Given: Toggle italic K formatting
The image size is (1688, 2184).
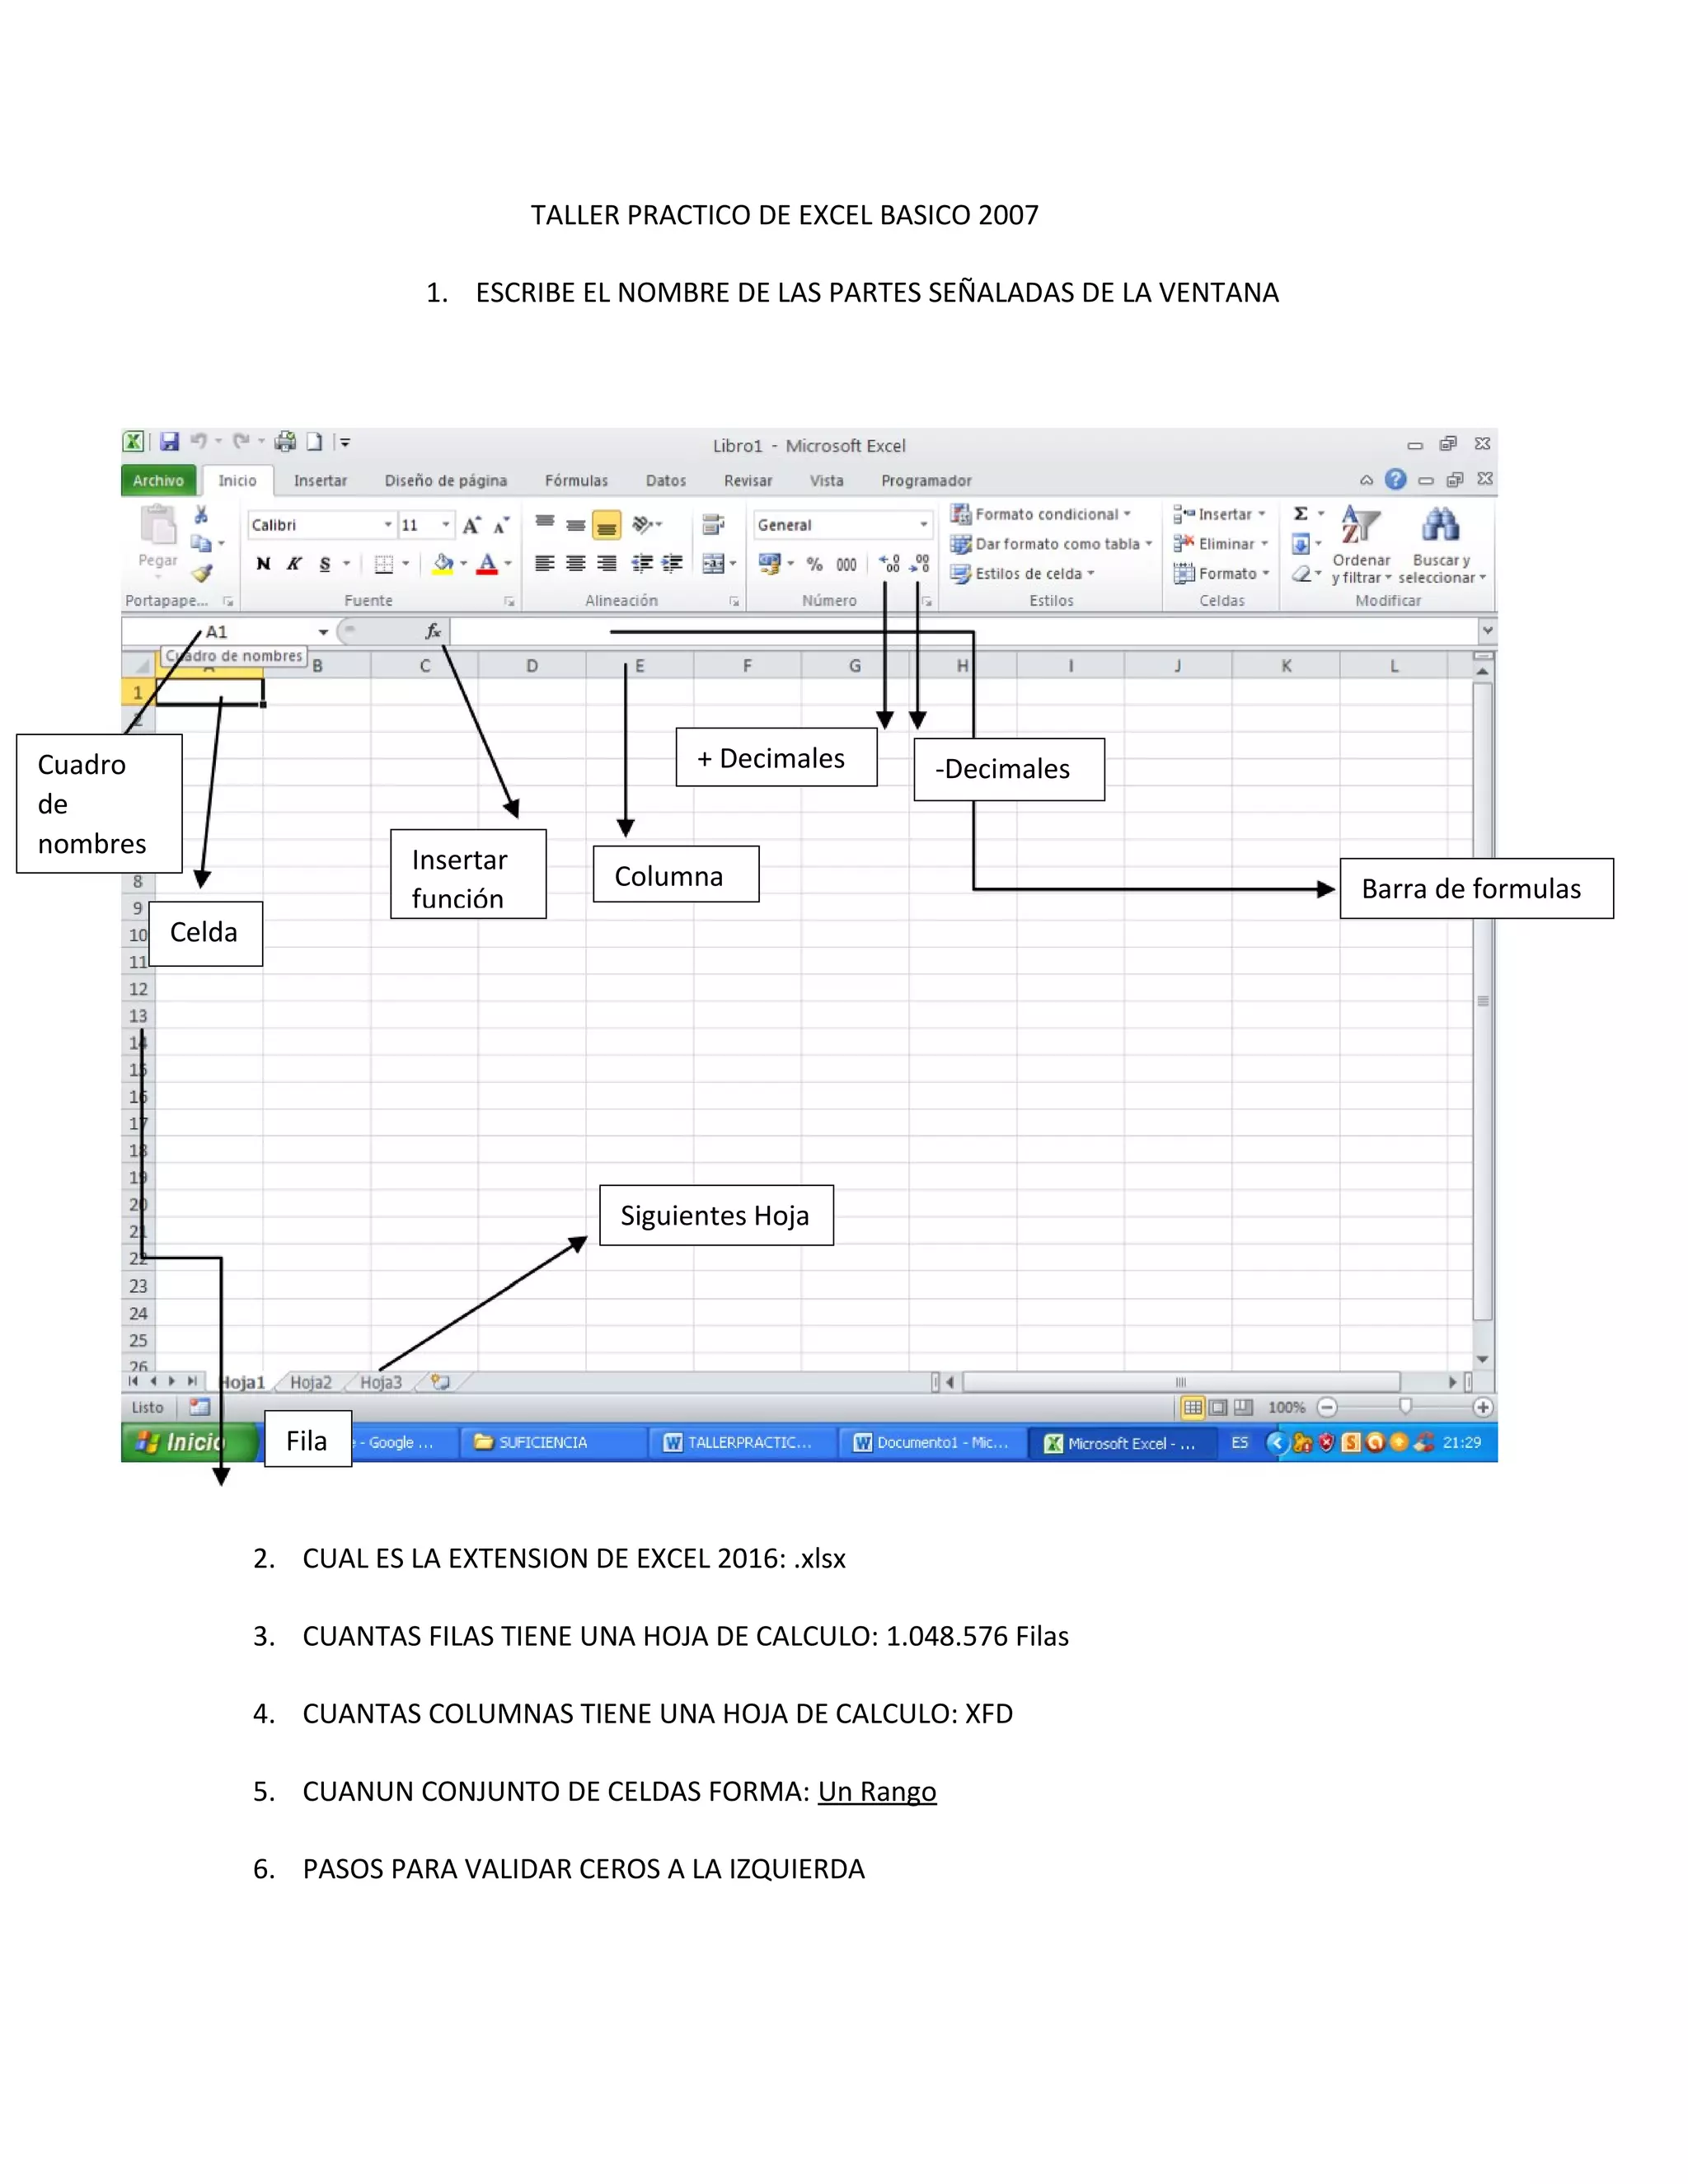Looking at the screenshot, I should click(x=294, y=564).
